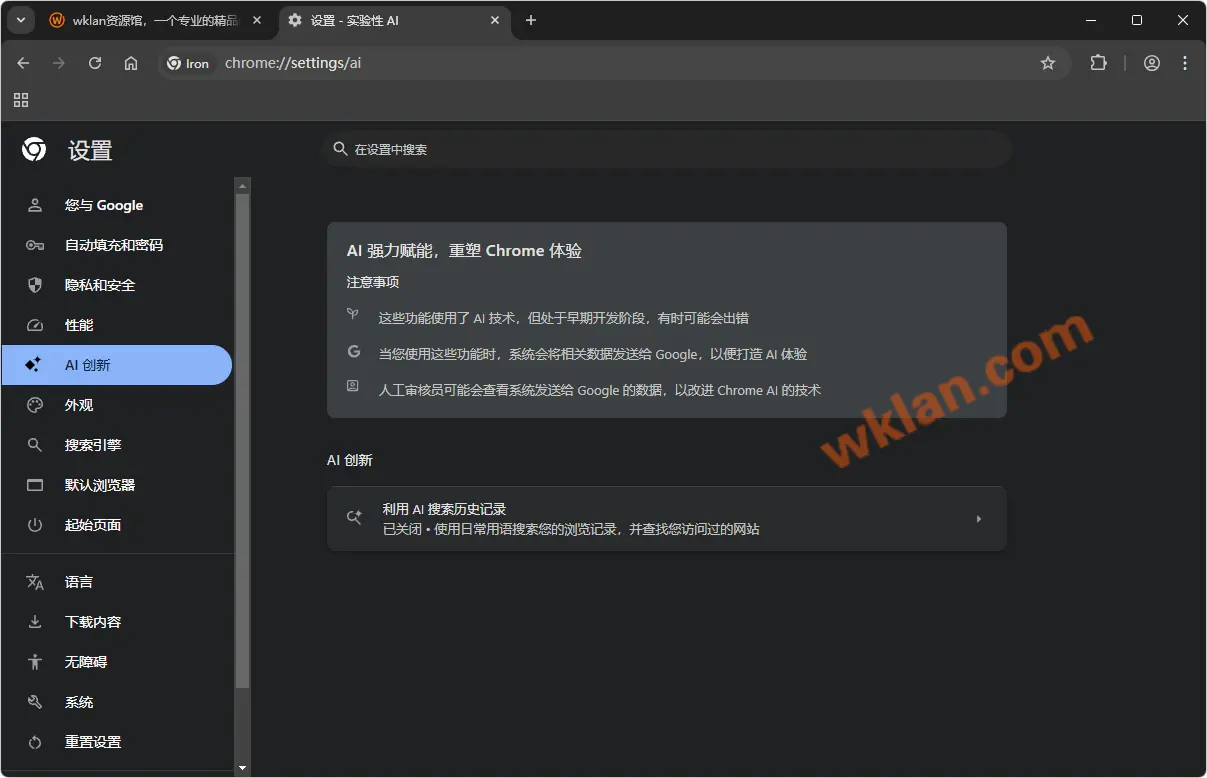Click the Chrome logo beside 设置
1207x778 pixels.
[34, 150]
